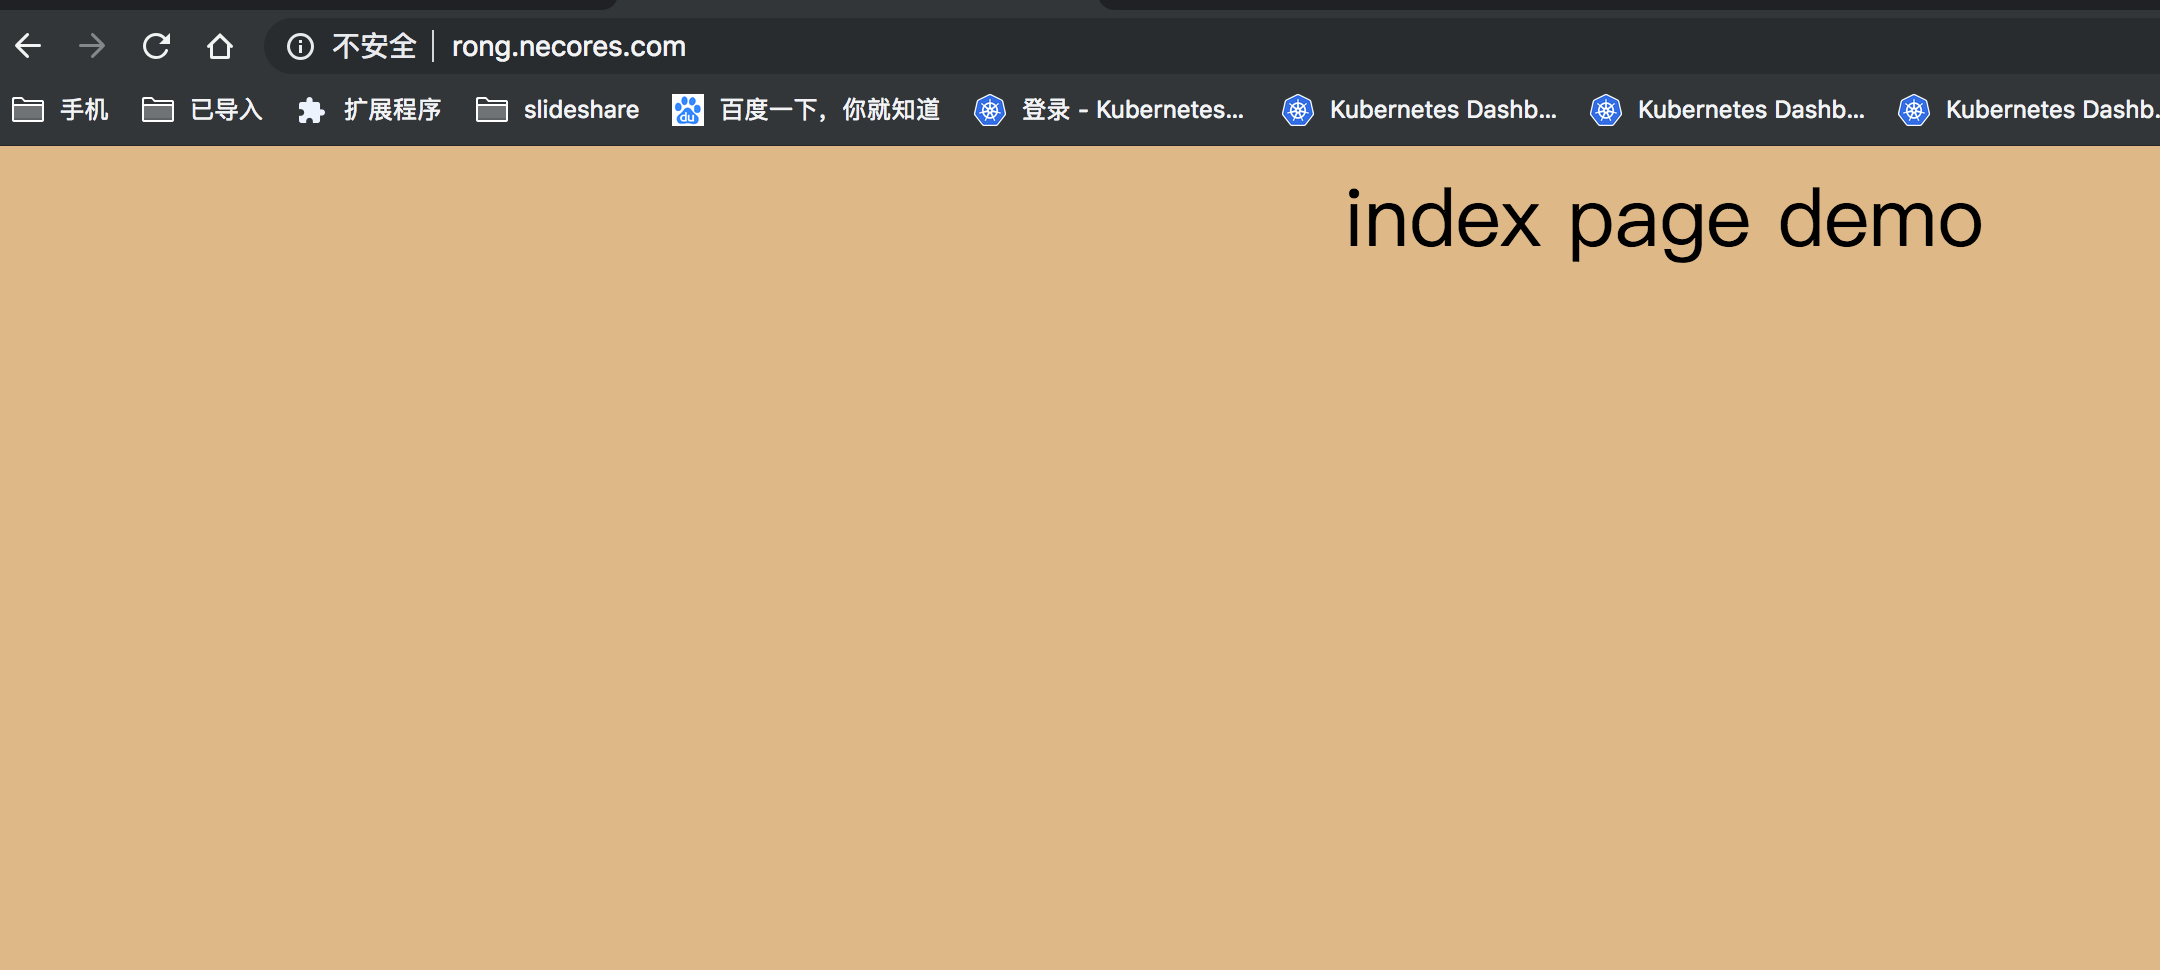Open the 已导入 bookmarks folder
Screen dimensions: 2160x970
[203, 110]
